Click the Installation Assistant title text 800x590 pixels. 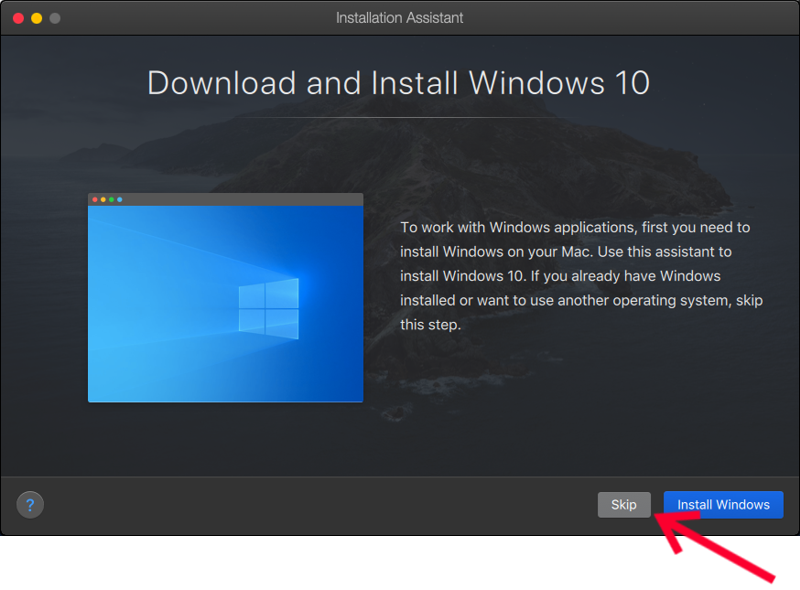tap(399, 17)
